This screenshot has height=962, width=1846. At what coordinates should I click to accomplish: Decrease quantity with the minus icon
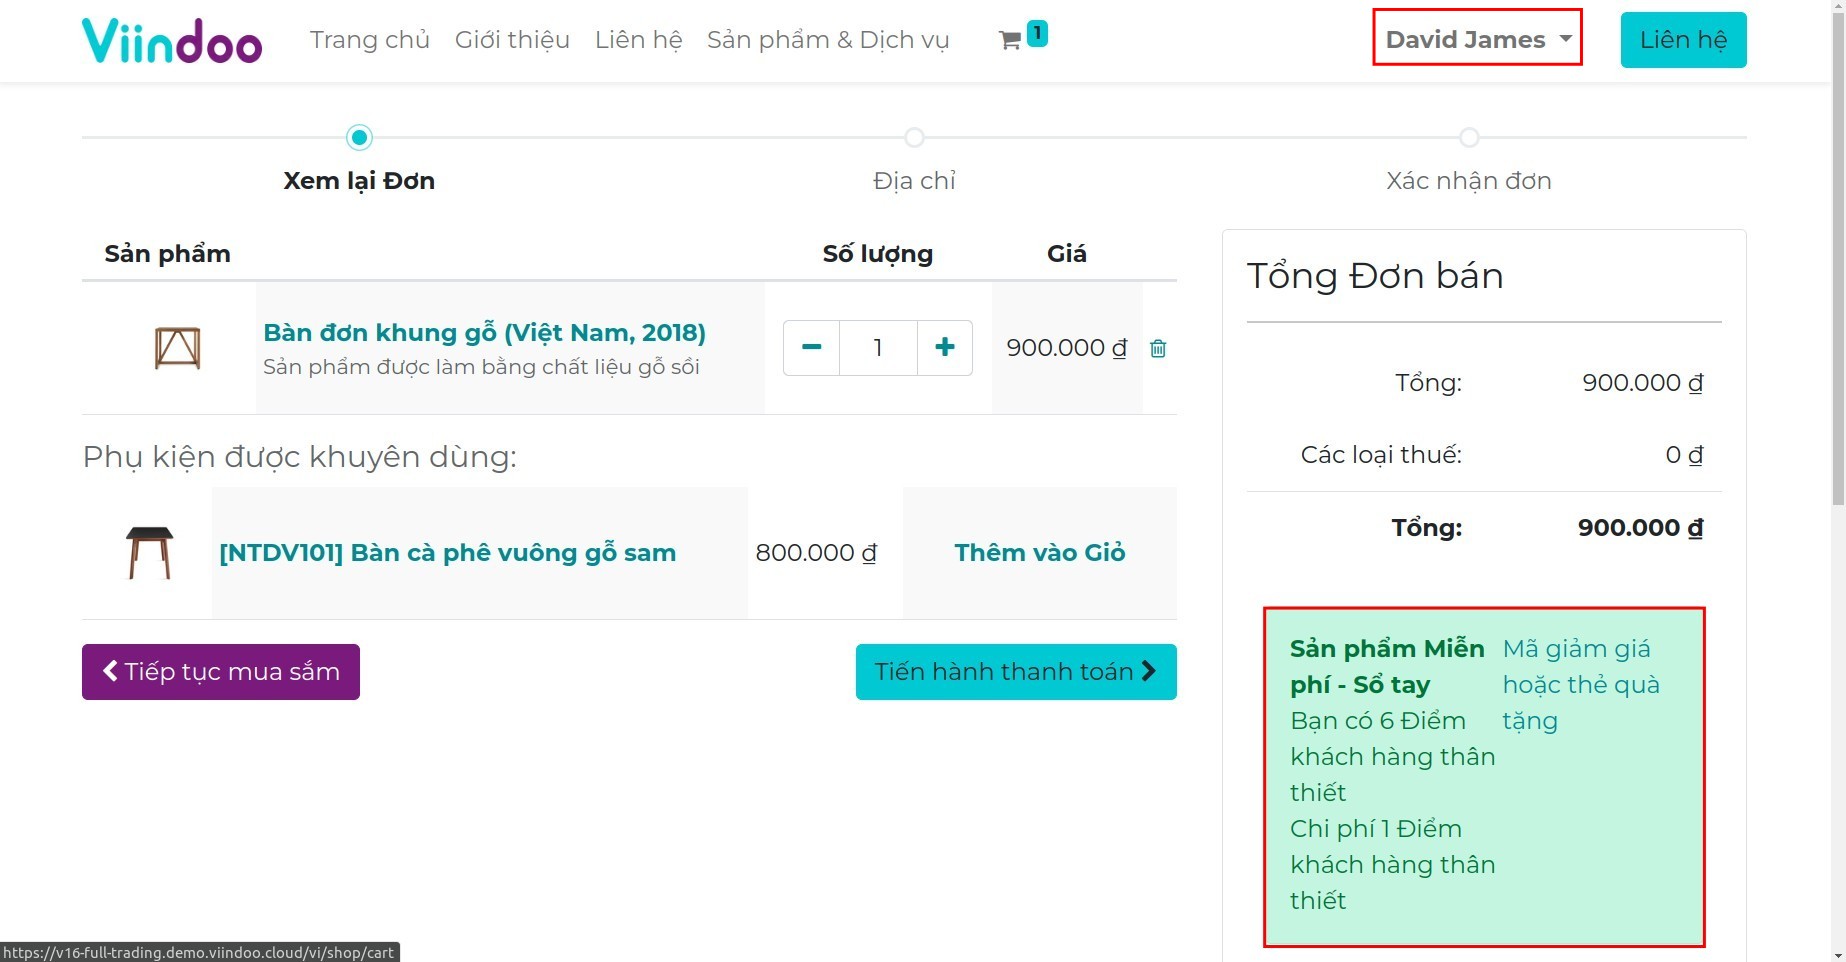[810, 347]
